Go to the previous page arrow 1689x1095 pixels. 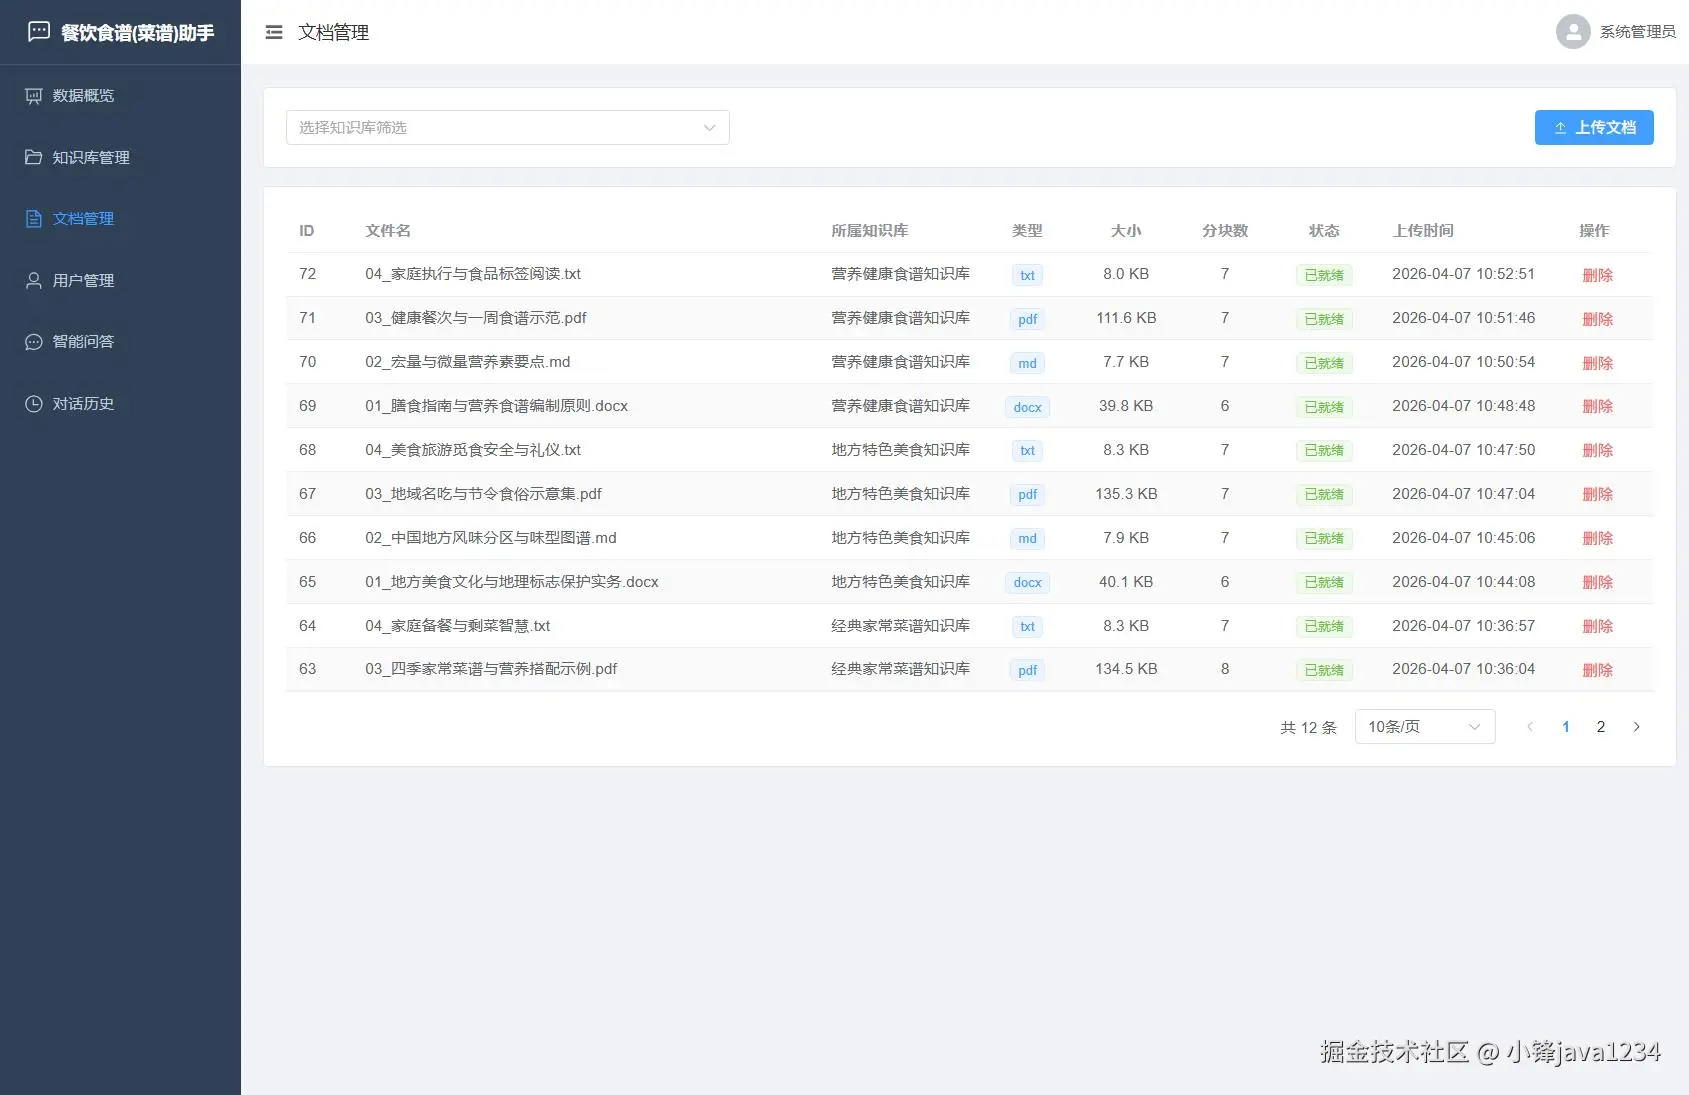pos(1530,727)
